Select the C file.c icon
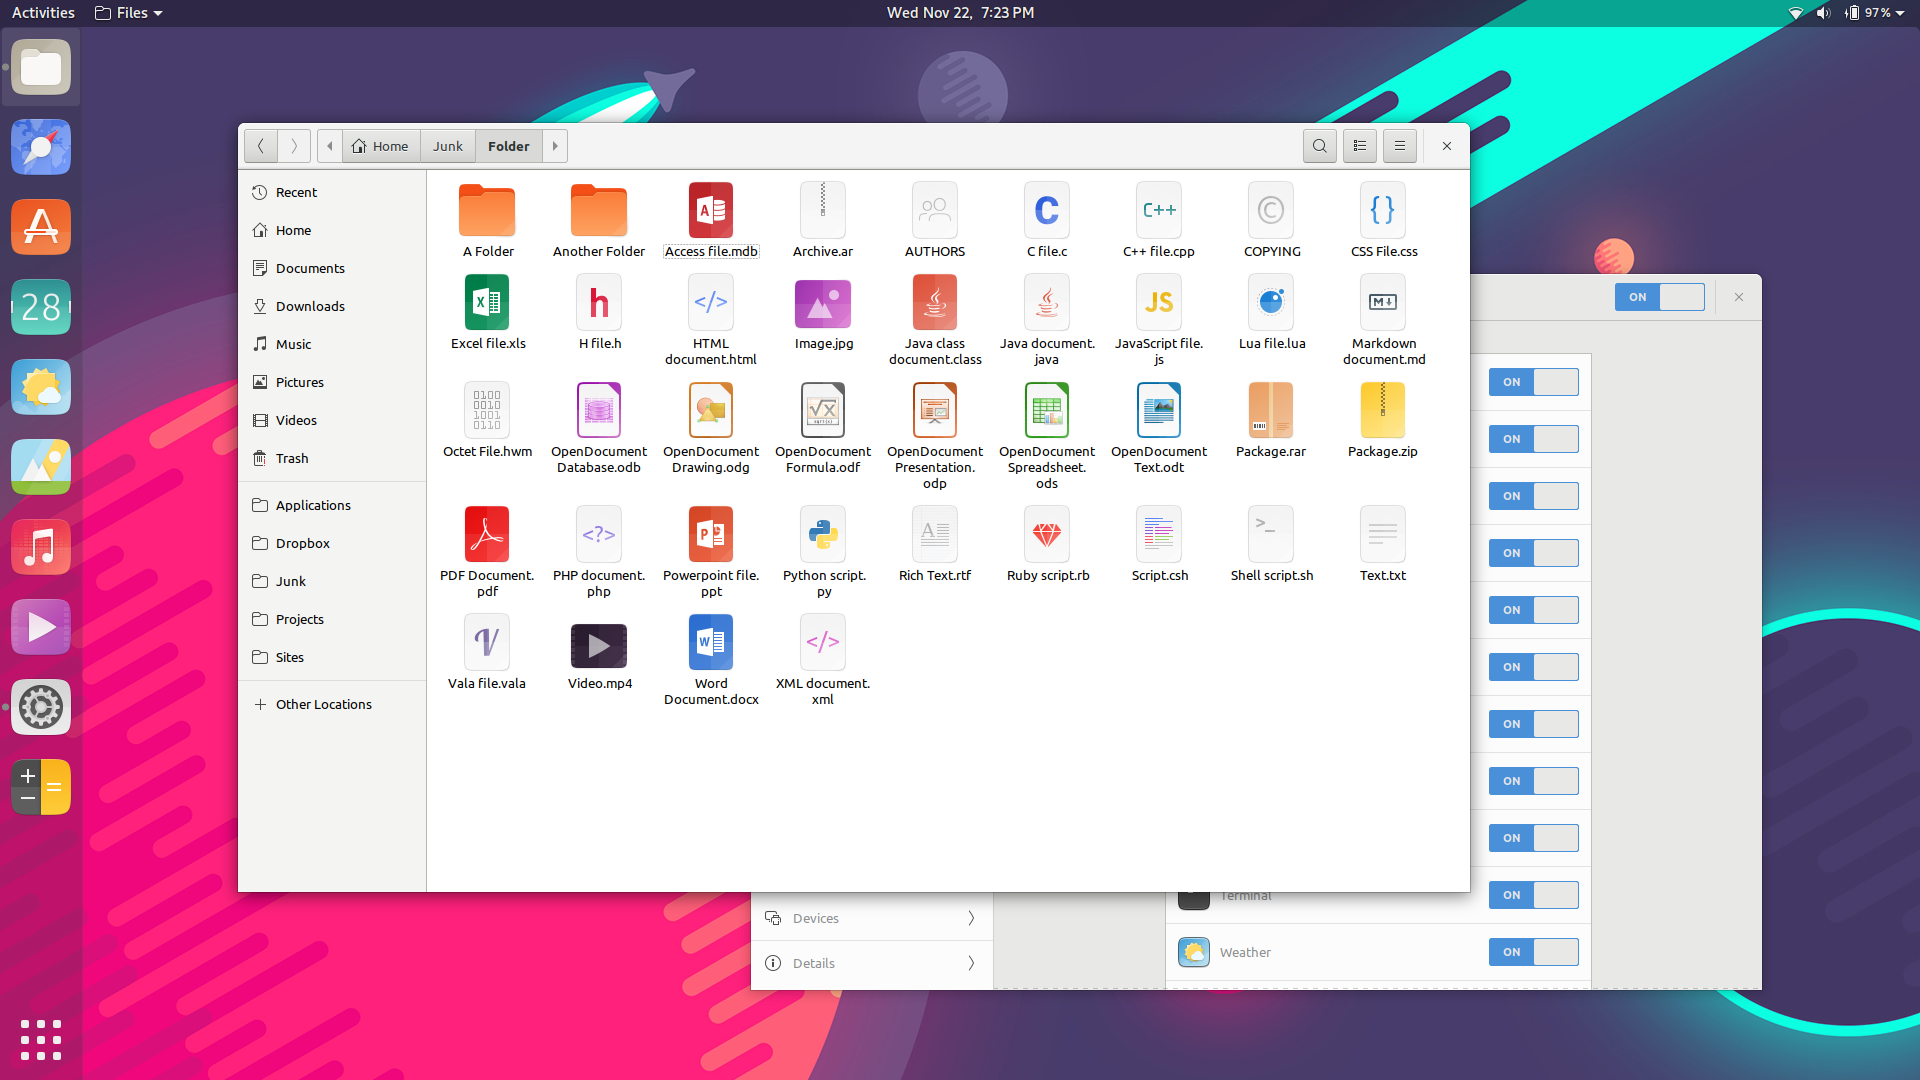The width and height of the screenshot is (1920, 1080). (x=1047, y=210)
